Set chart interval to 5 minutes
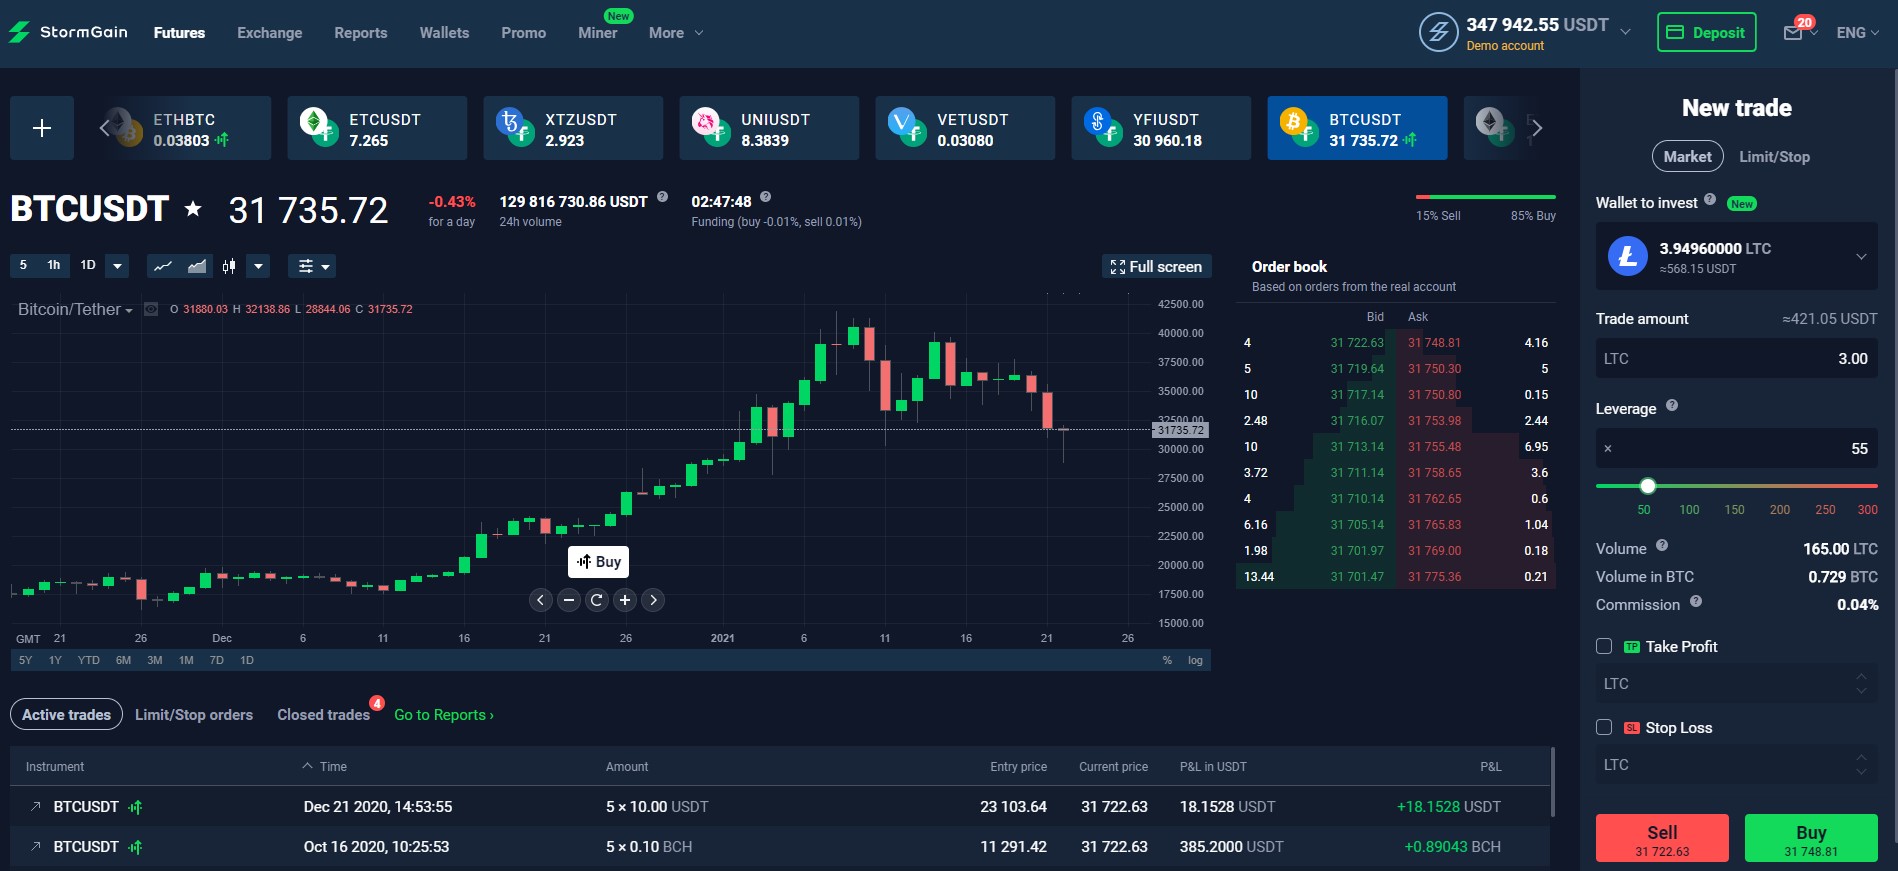This screenshot has height=871, width=1898. [x=23, y=265]
